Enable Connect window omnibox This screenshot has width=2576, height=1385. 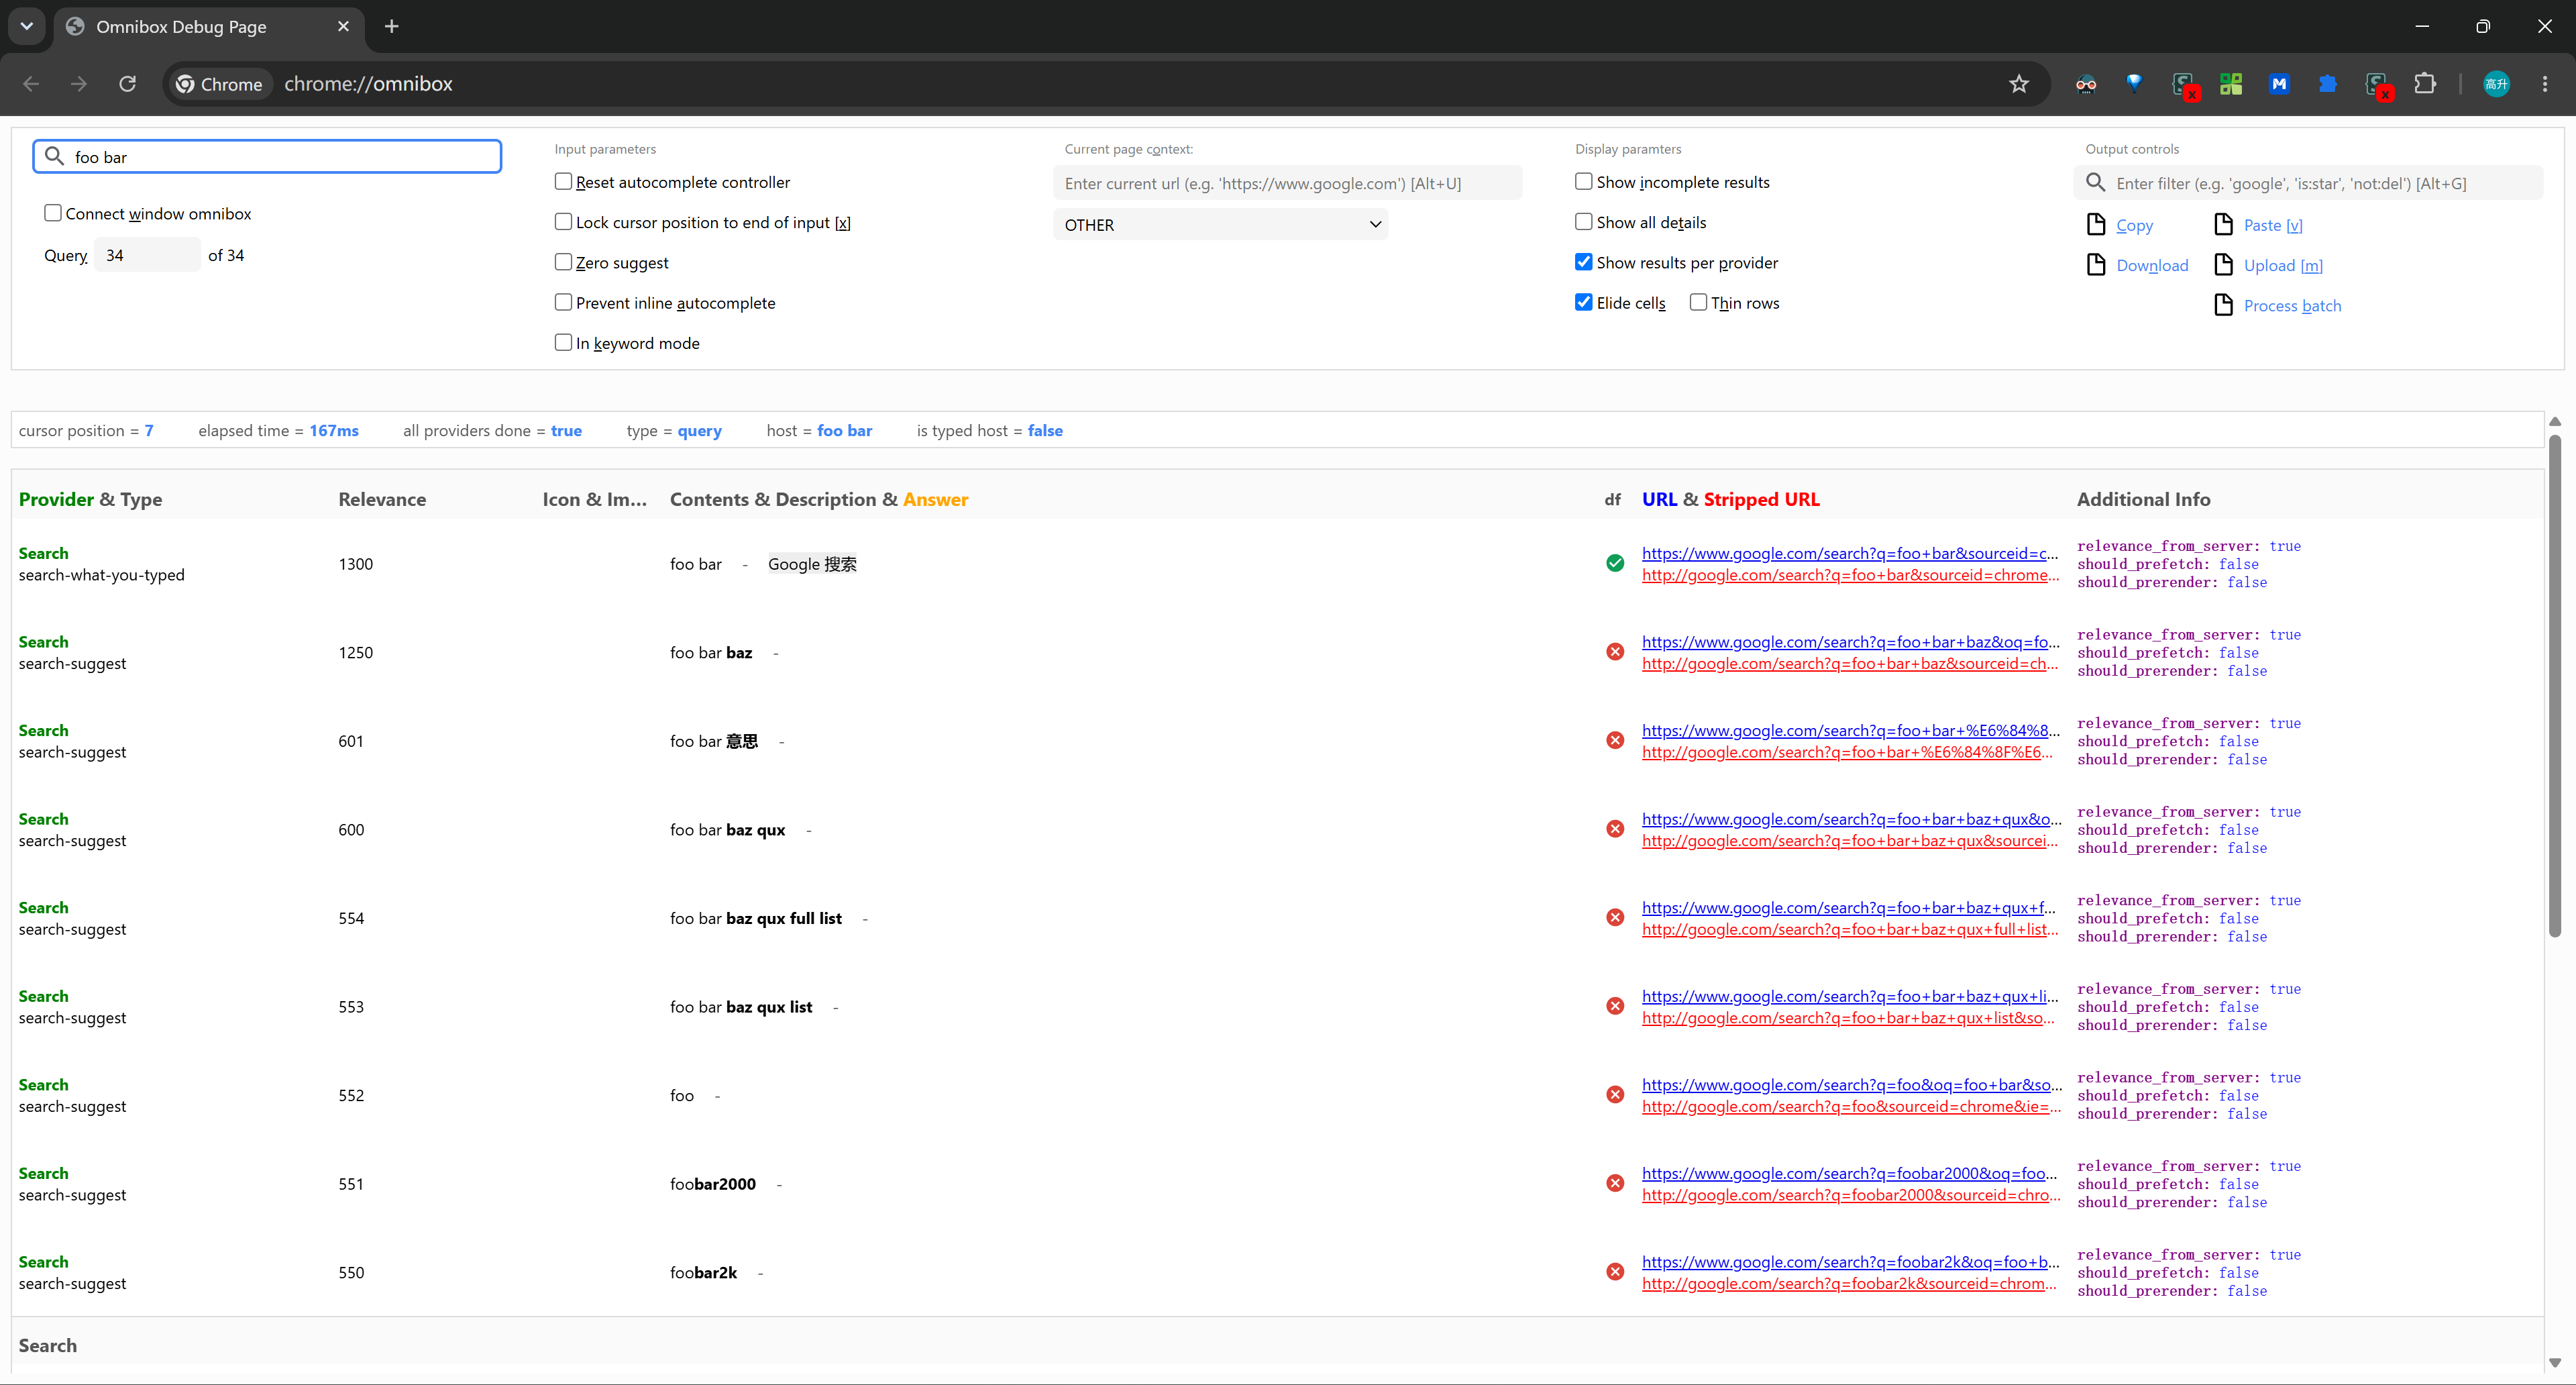tap(53, 213)
